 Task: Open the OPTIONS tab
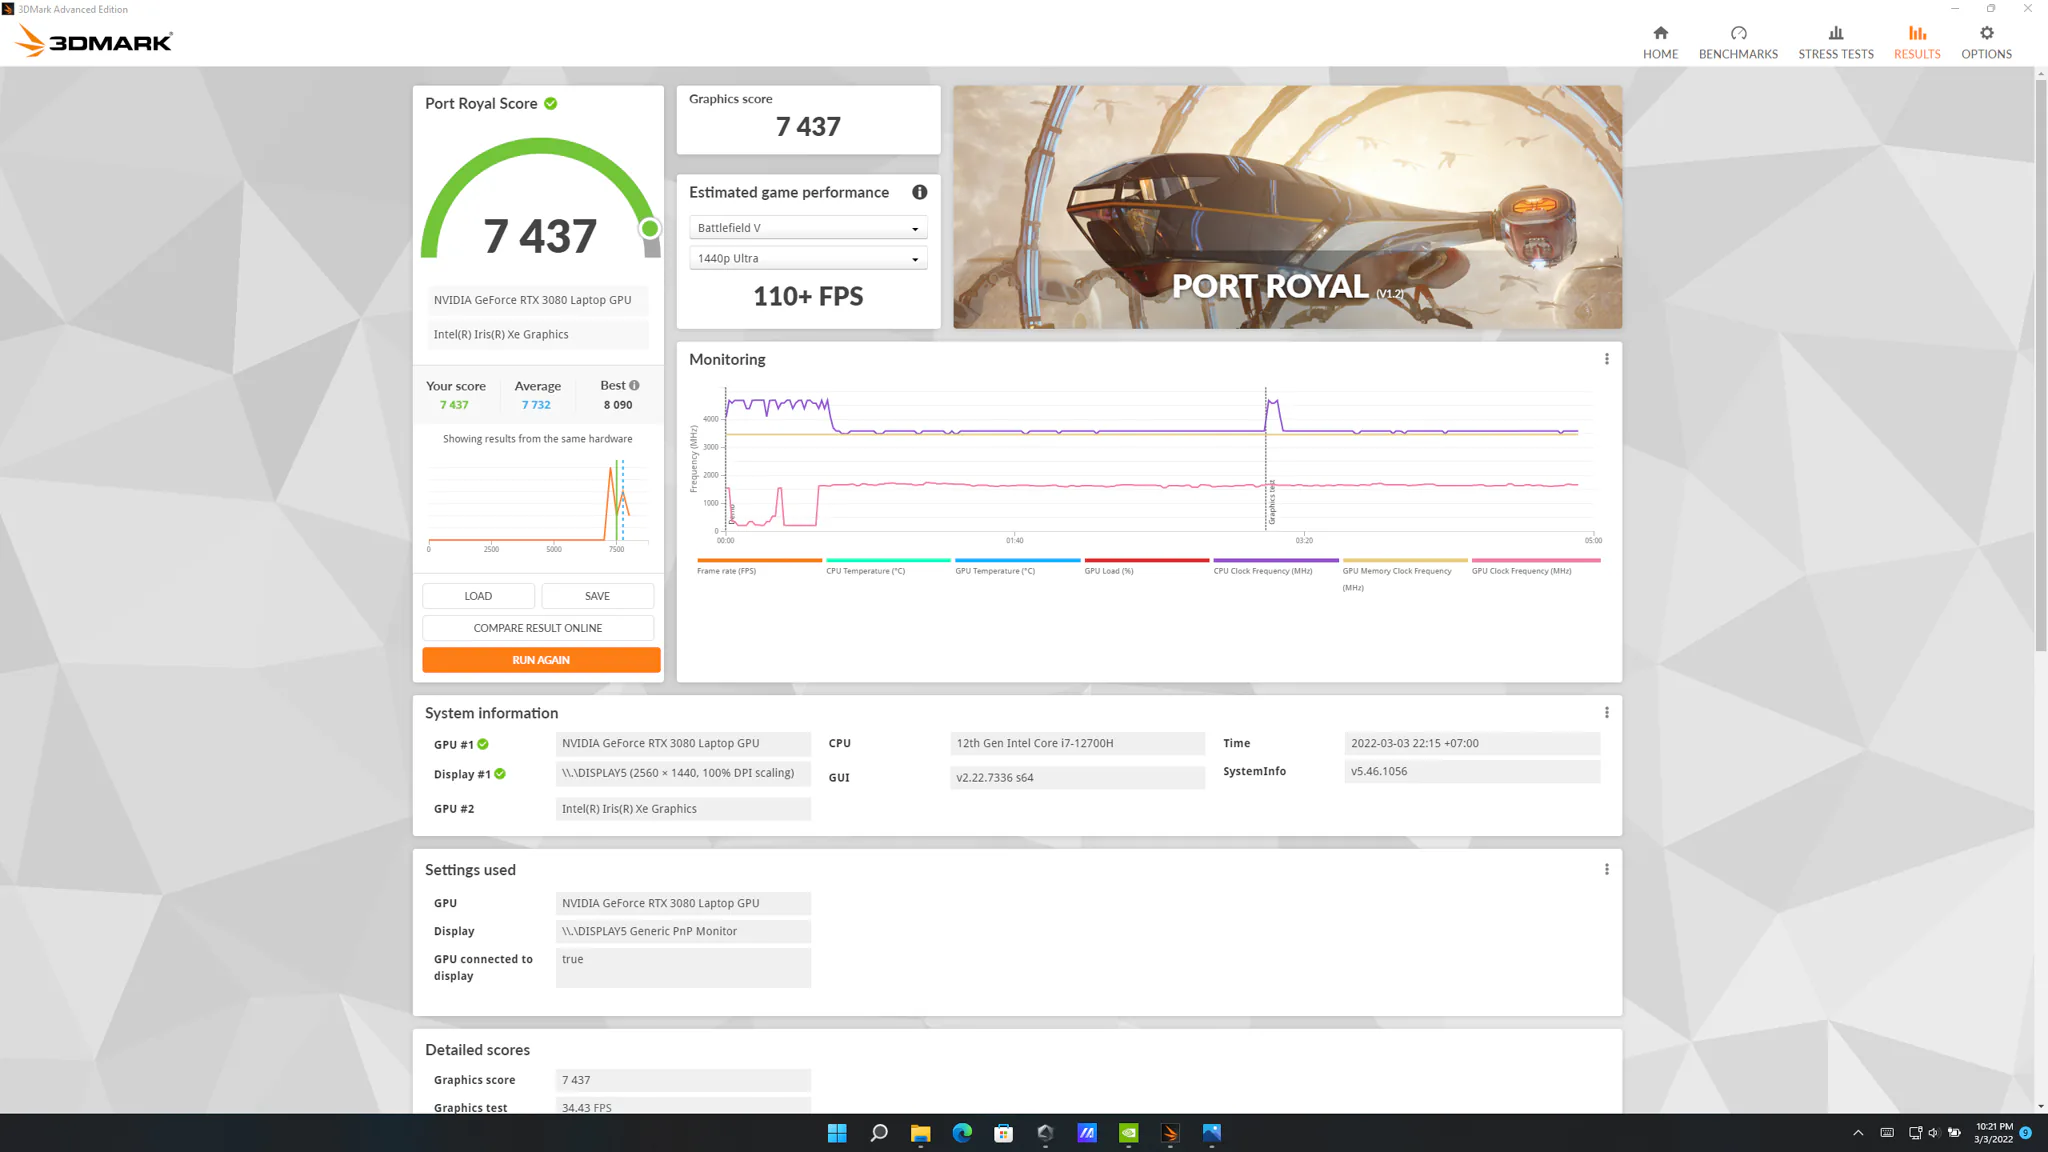click(x=1986, y=42)
